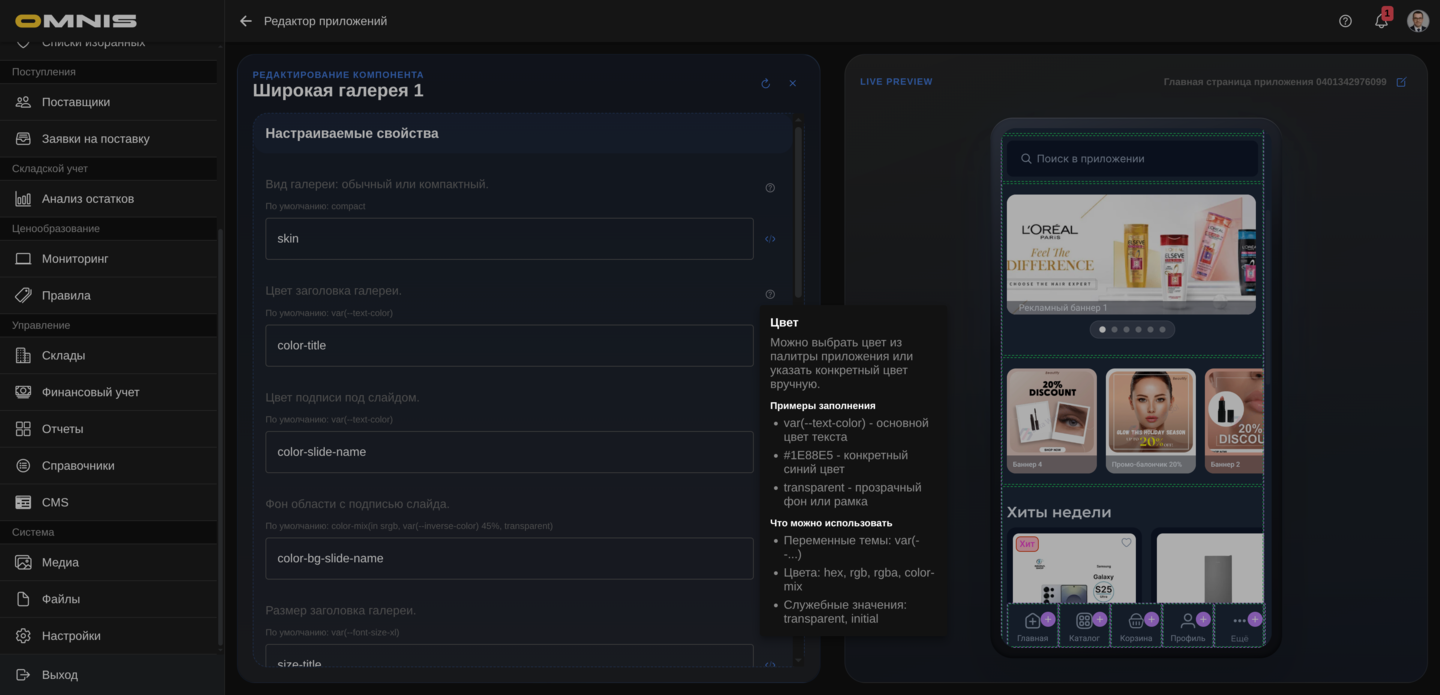Click the user avatar in header
Image resolution: width=1440 pixels, height=695 pixels.
click(1417, 21)
